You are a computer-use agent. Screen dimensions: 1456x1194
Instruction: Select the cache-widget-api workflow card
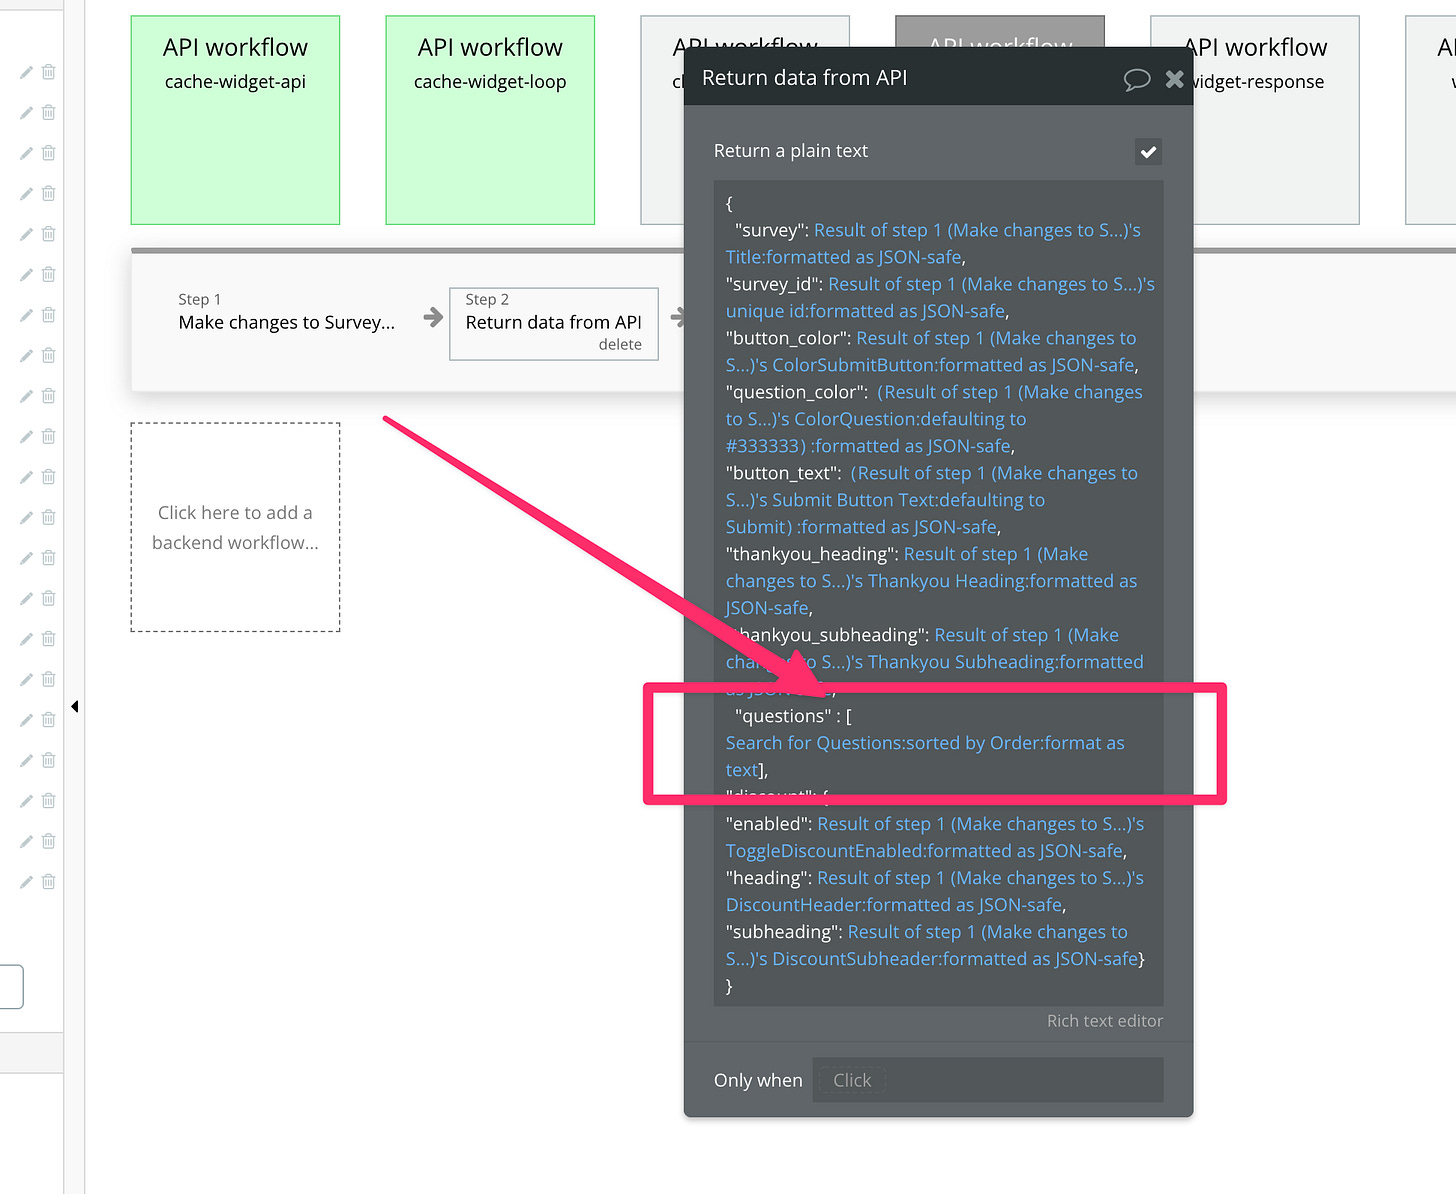click(x=234, y=120)
